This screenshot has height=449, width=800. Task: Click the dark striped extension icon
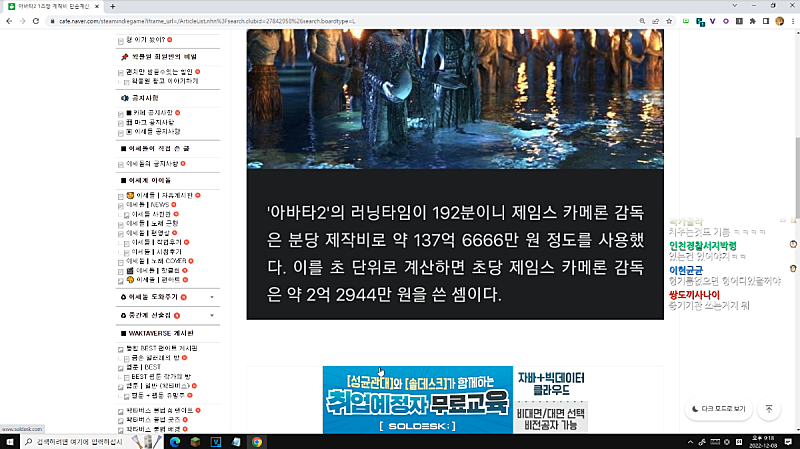739,21
